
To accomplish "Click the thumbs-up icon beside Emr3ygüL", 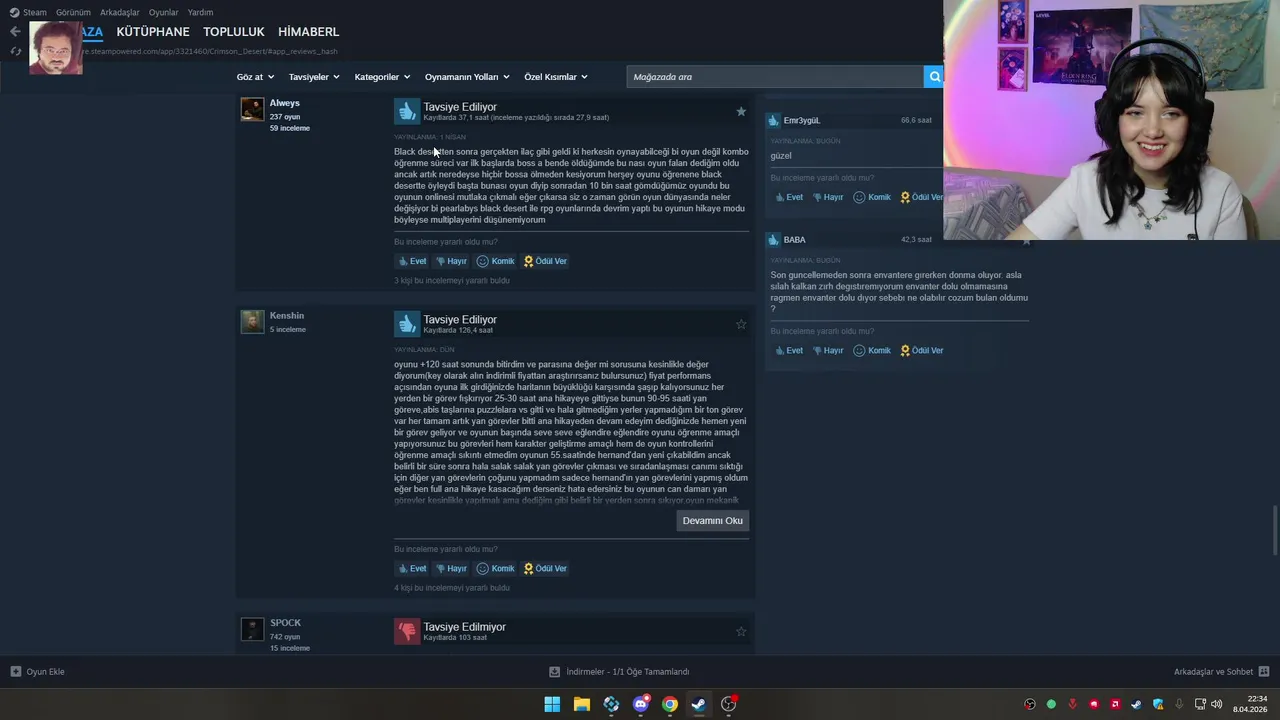I will [x=773, y=121].
